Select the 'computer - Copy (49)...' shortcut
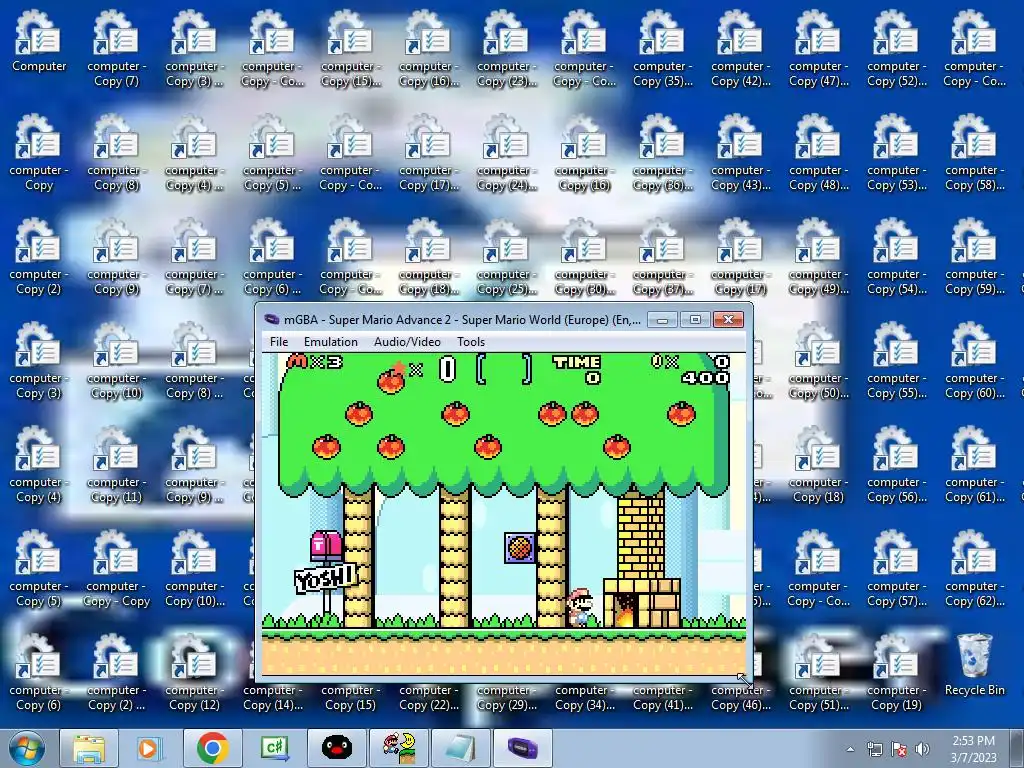 tap(818, 256)
